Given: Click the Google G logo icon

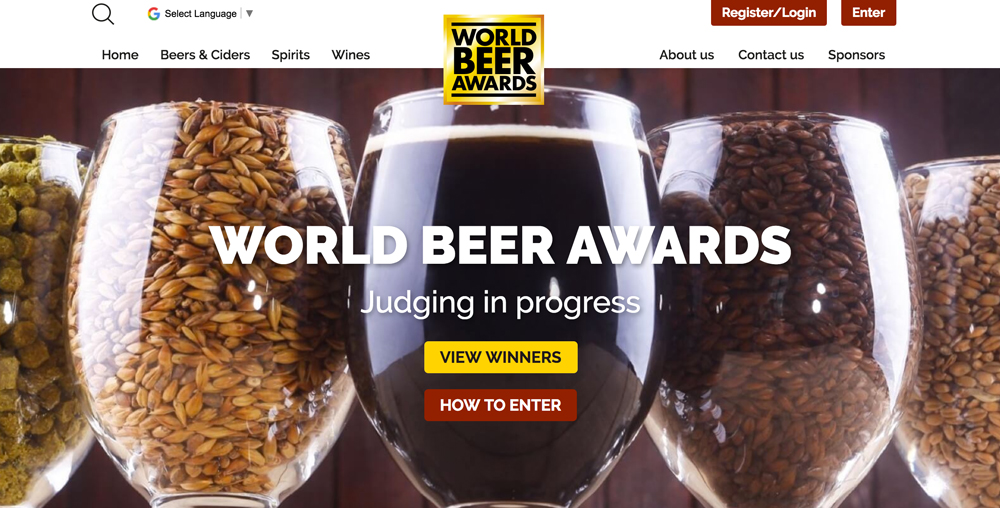Looking at the screenshot, I should pos(154,13).
